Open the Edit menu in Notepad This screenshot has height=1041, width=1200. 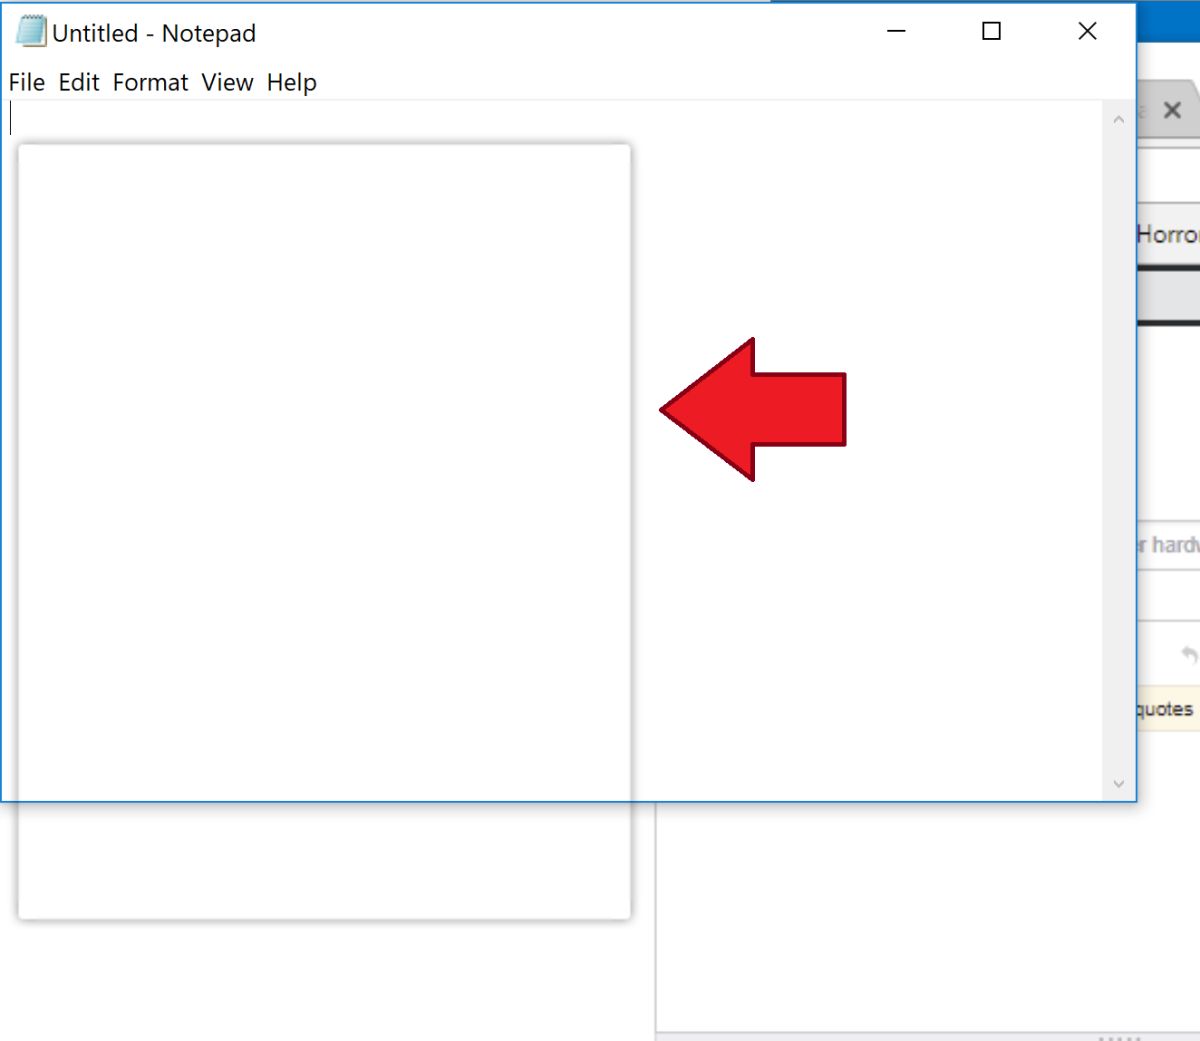(79, 83)
